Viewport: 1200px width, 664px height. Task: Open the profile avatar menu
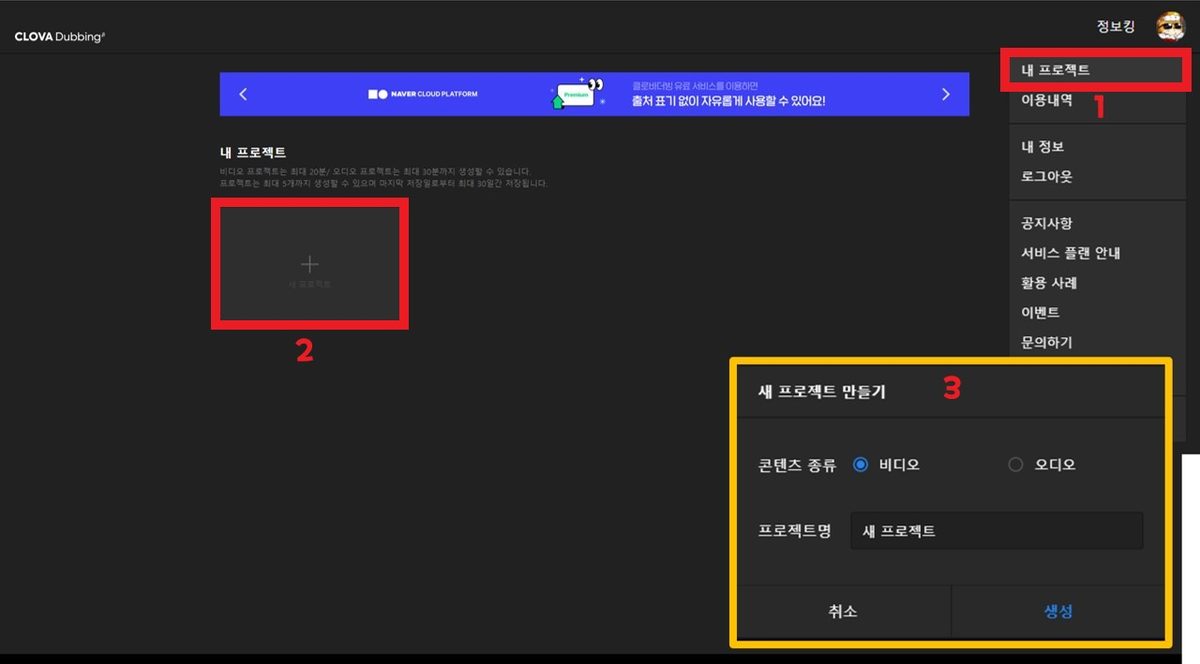click(x=1170, y=27)
